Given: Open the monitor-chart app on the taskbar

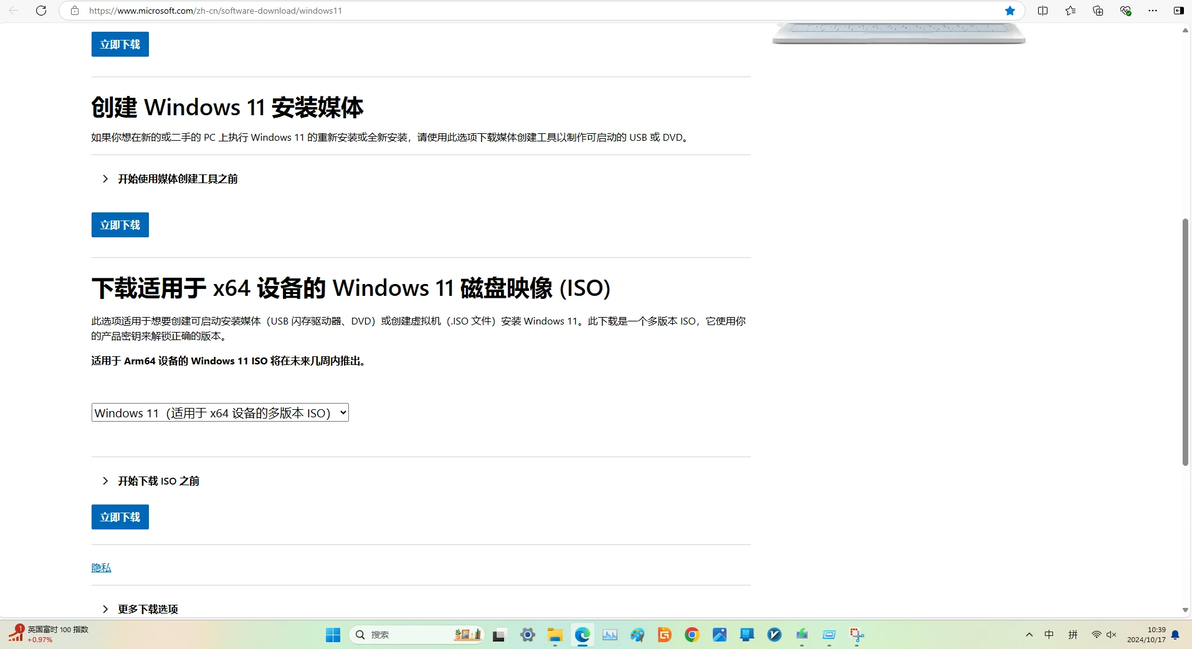Looking at the screenshot, I should (x=610, y=635).
